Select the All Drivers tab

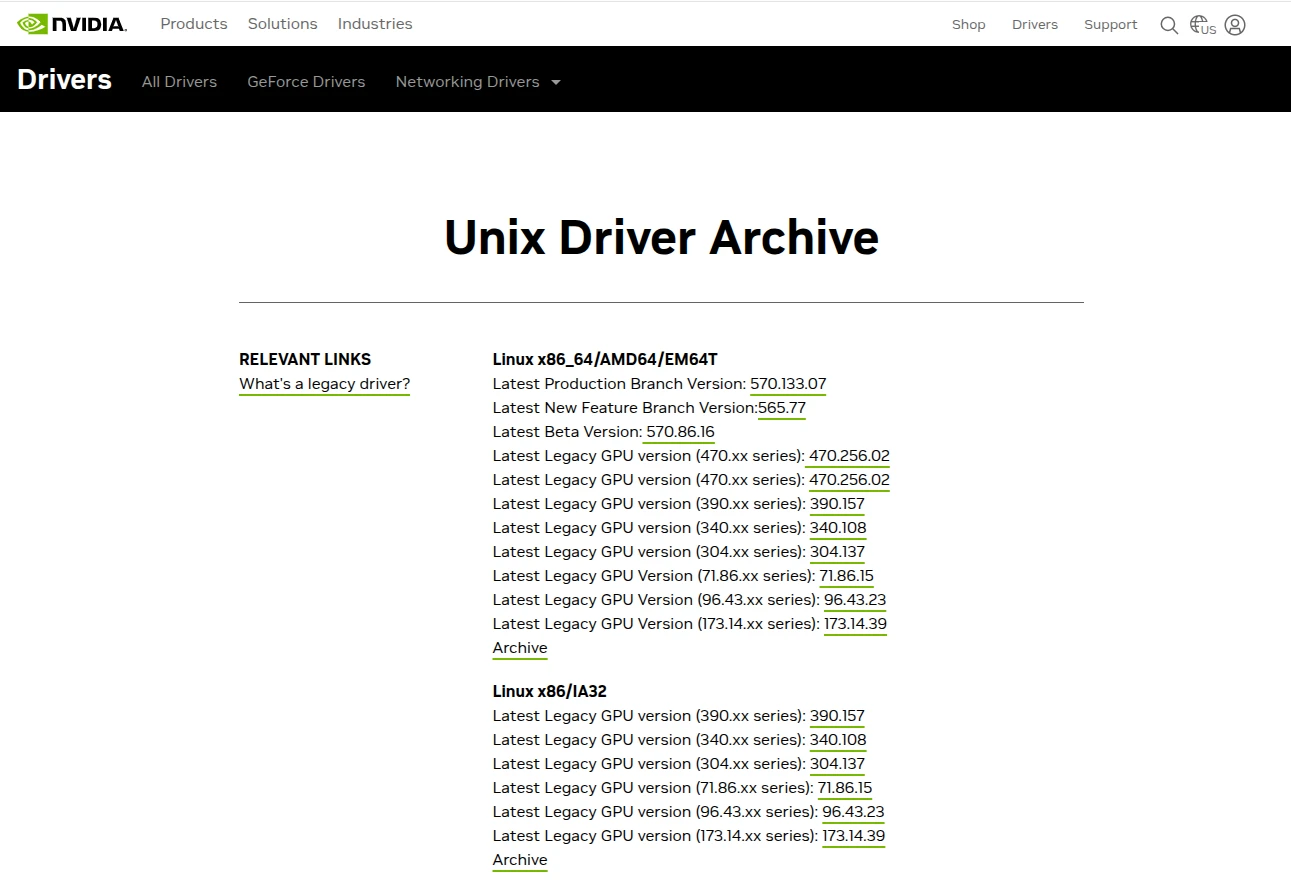click(179, 82)
